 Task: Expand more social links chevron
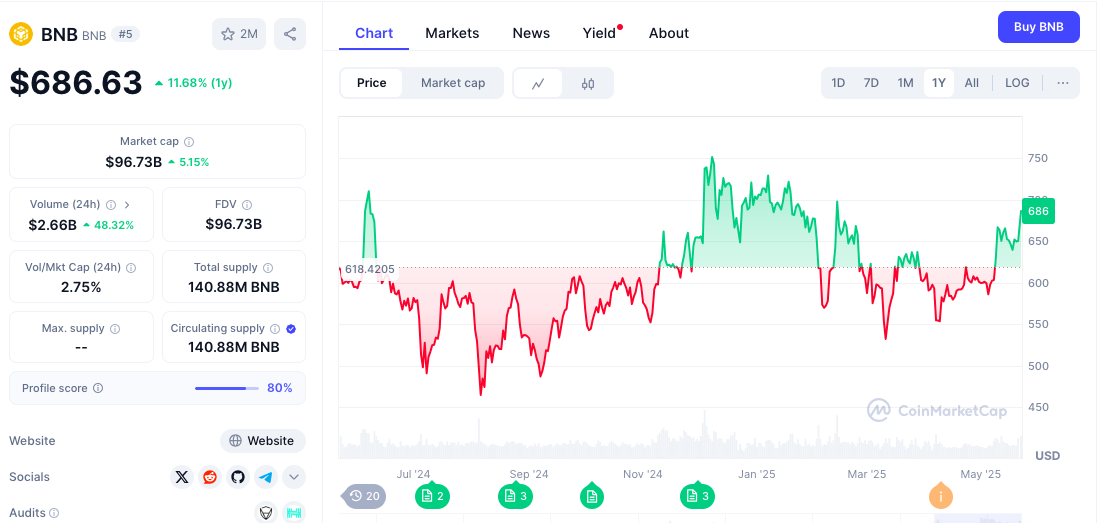(294, 477)
